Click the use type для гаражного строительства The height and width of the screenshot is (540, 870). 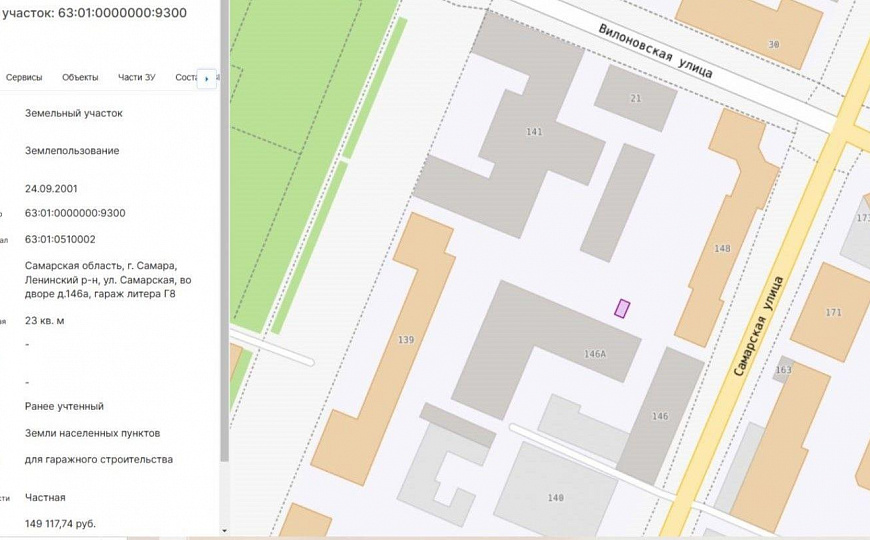click(99, 460)
